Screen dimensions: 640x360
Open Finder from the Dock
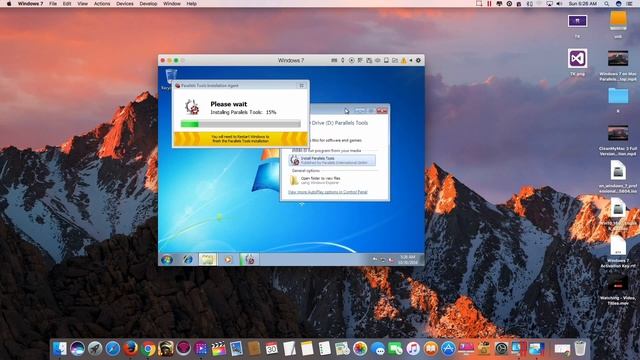click(x=60, y=349)
